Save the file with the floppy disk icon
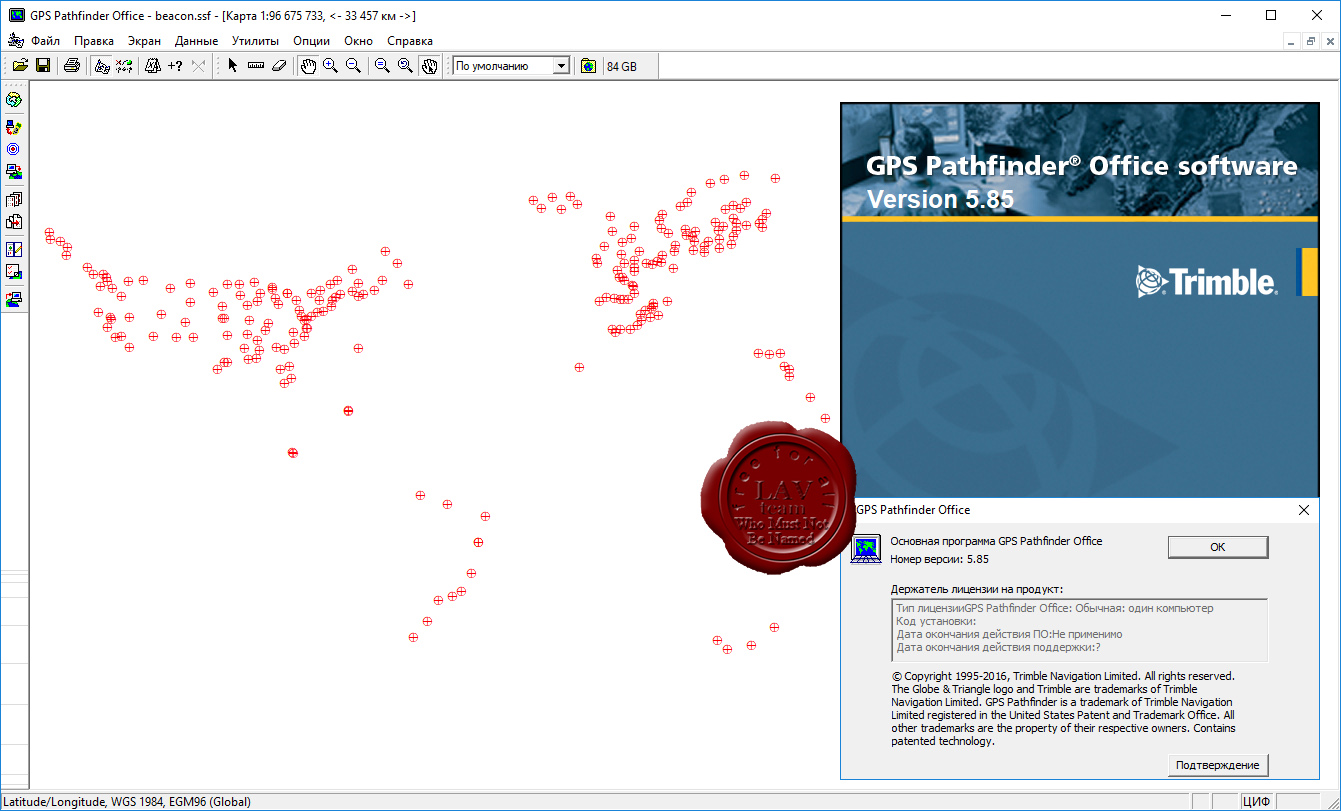This screenshot has width=1341, height=811. click(x=43, y=66)
